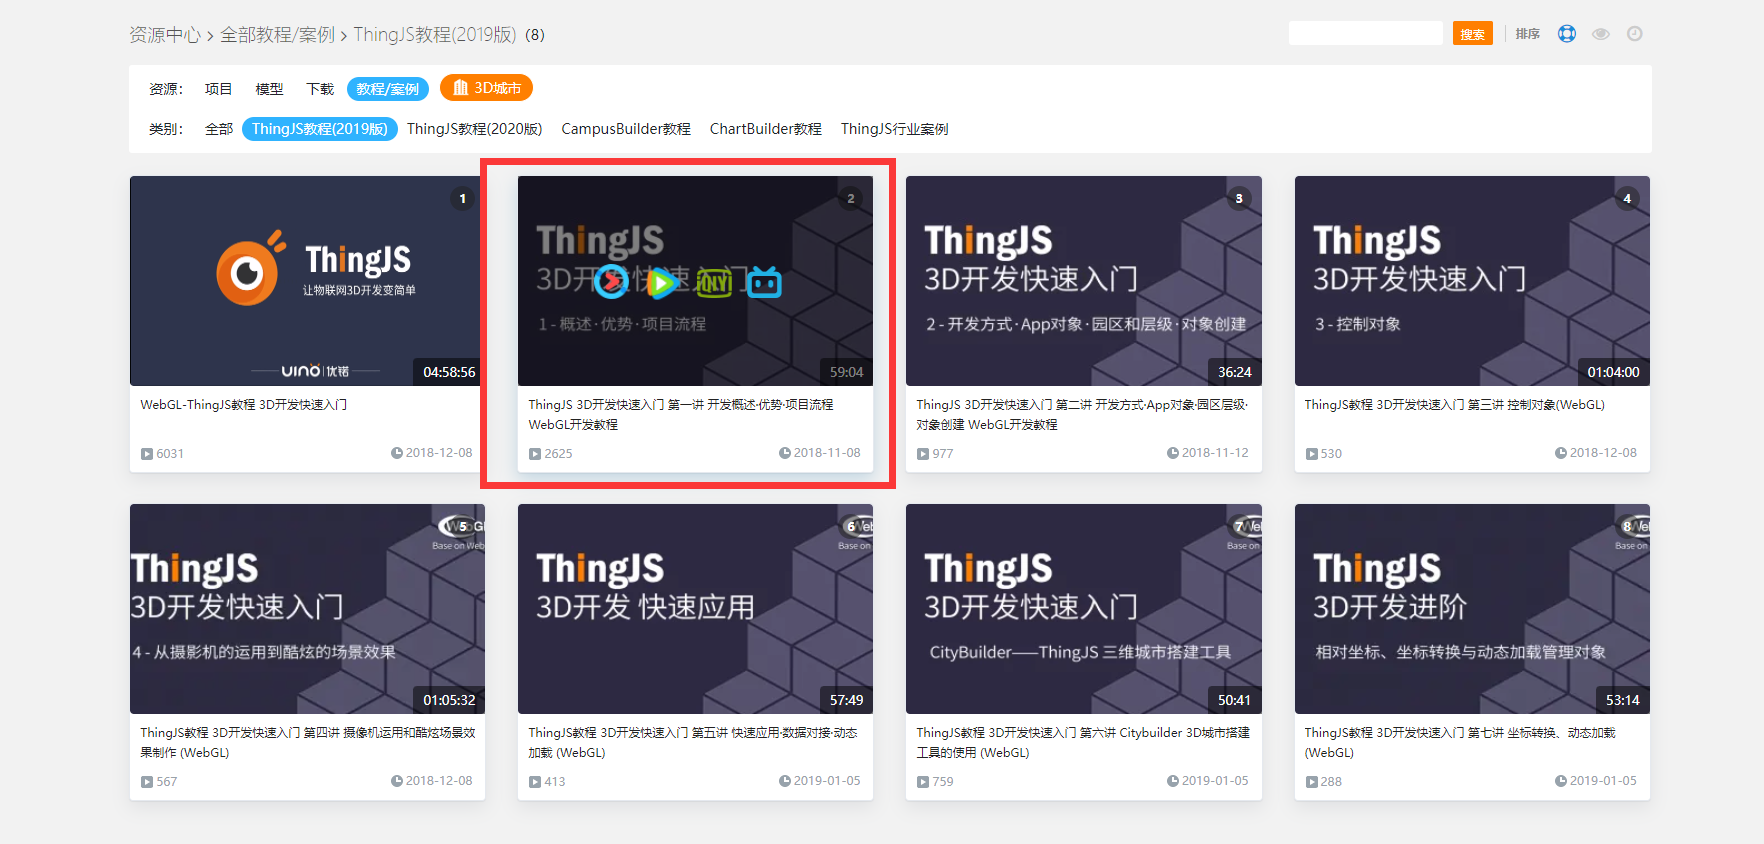The height and width of the screenshot is (844, 1764).
Task: Open title 第七讲 坐标转换、动态加载
Action: 1460,742
